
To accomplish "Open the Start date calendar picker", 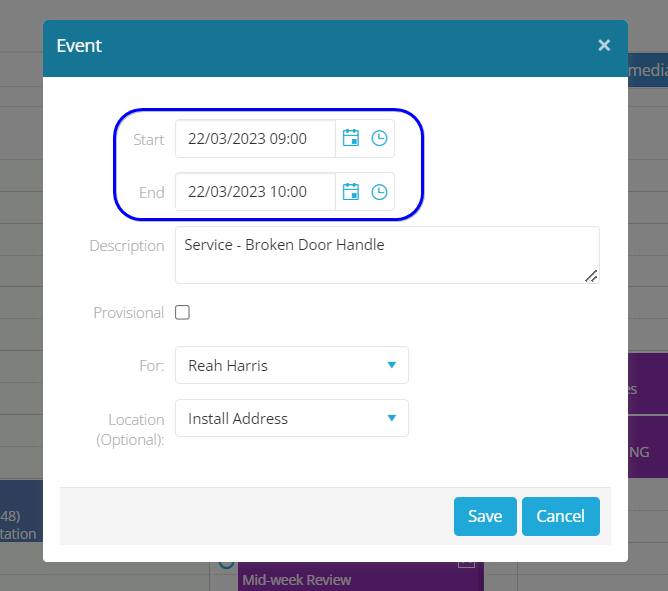I will pos(351,139).
